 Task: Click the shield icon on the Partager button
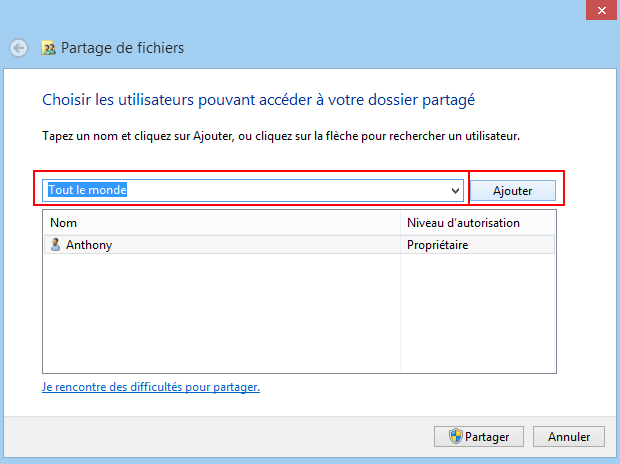point(456,436)
